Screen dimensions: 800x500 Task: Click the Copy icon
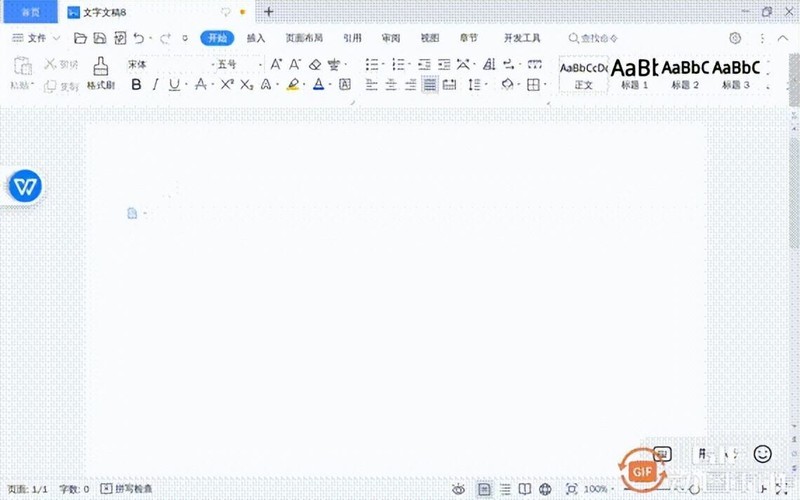tap(50, 86)
